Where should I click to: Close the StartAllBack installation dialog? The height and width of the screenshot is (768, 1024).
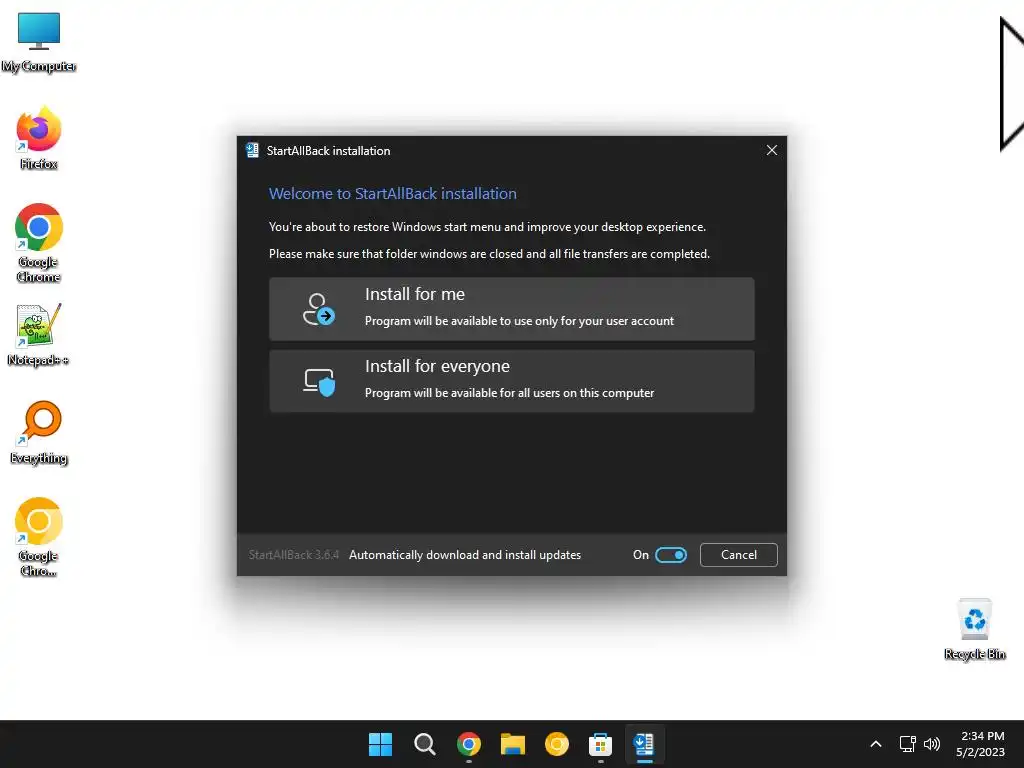pyautogui.click(x=771, y=150)
